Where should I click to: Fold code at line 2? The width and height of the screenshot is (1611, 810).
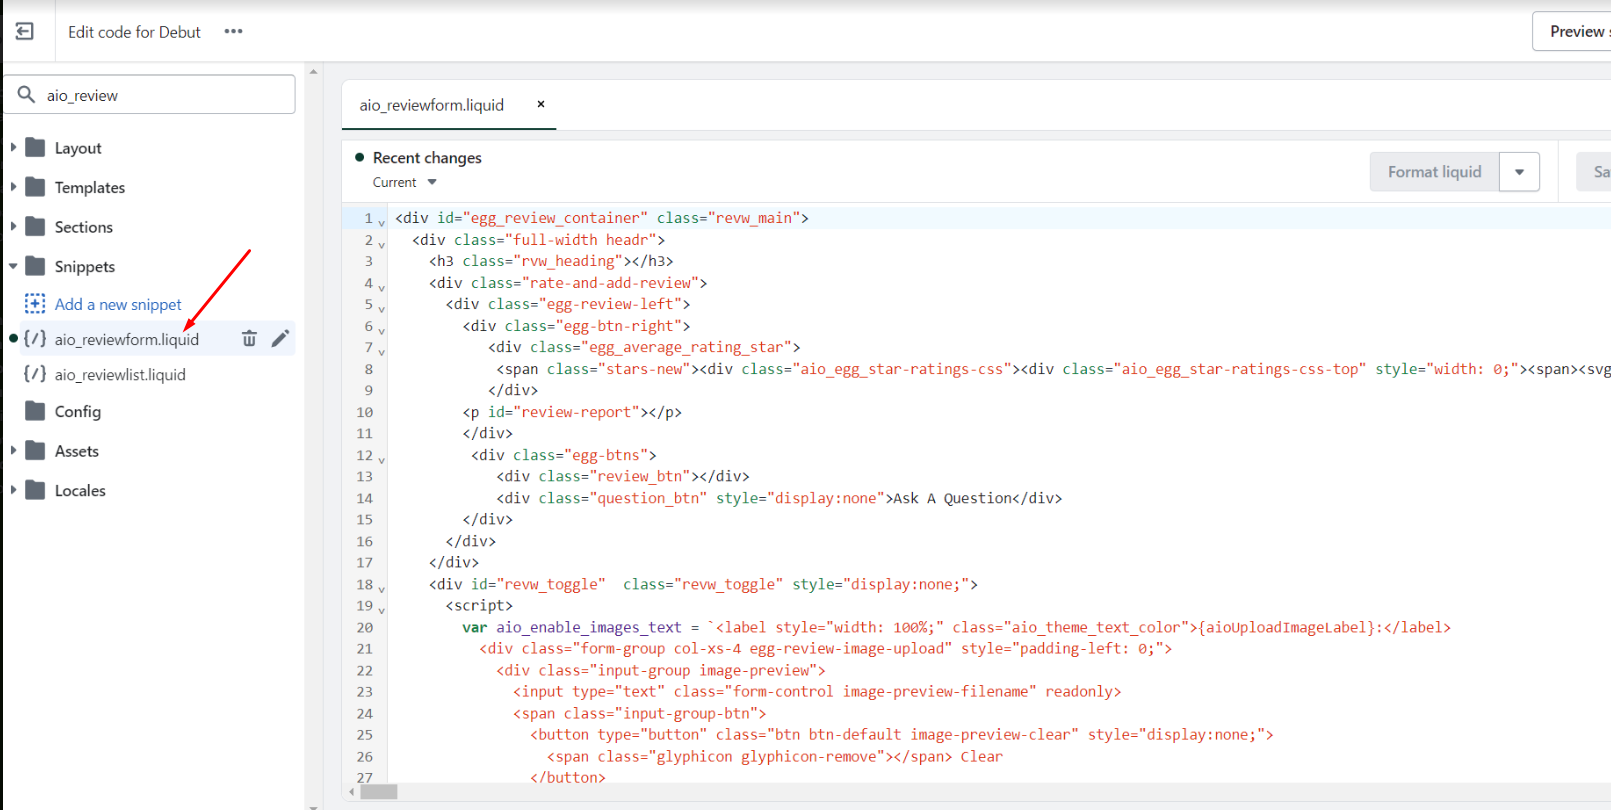point(382,243)
